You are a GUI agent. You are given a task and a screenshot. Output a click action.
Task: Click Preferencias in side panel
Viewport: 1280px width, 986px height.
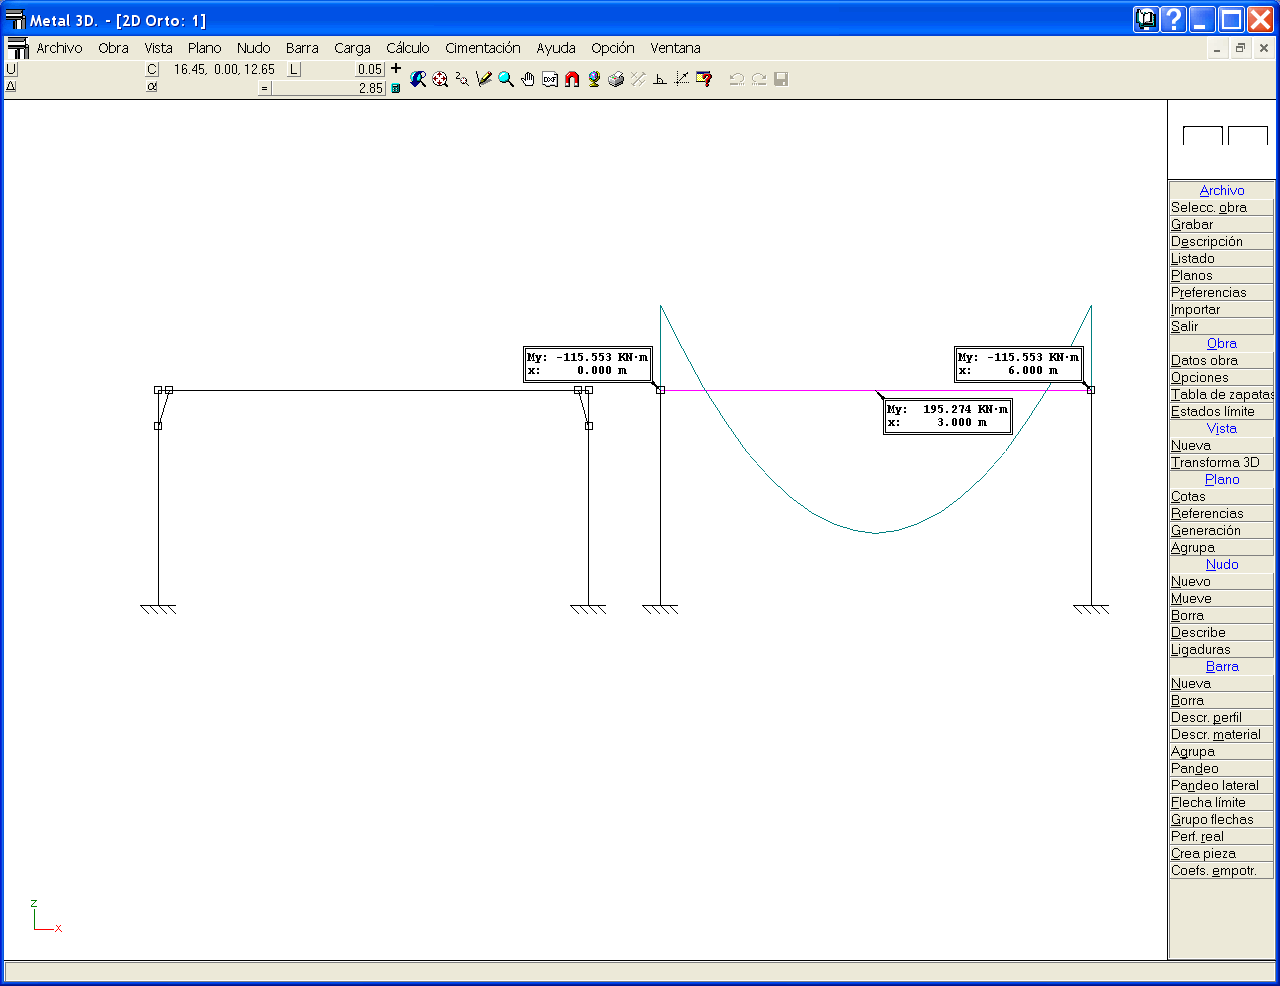pyautogui.click(x=1221, y=292)
